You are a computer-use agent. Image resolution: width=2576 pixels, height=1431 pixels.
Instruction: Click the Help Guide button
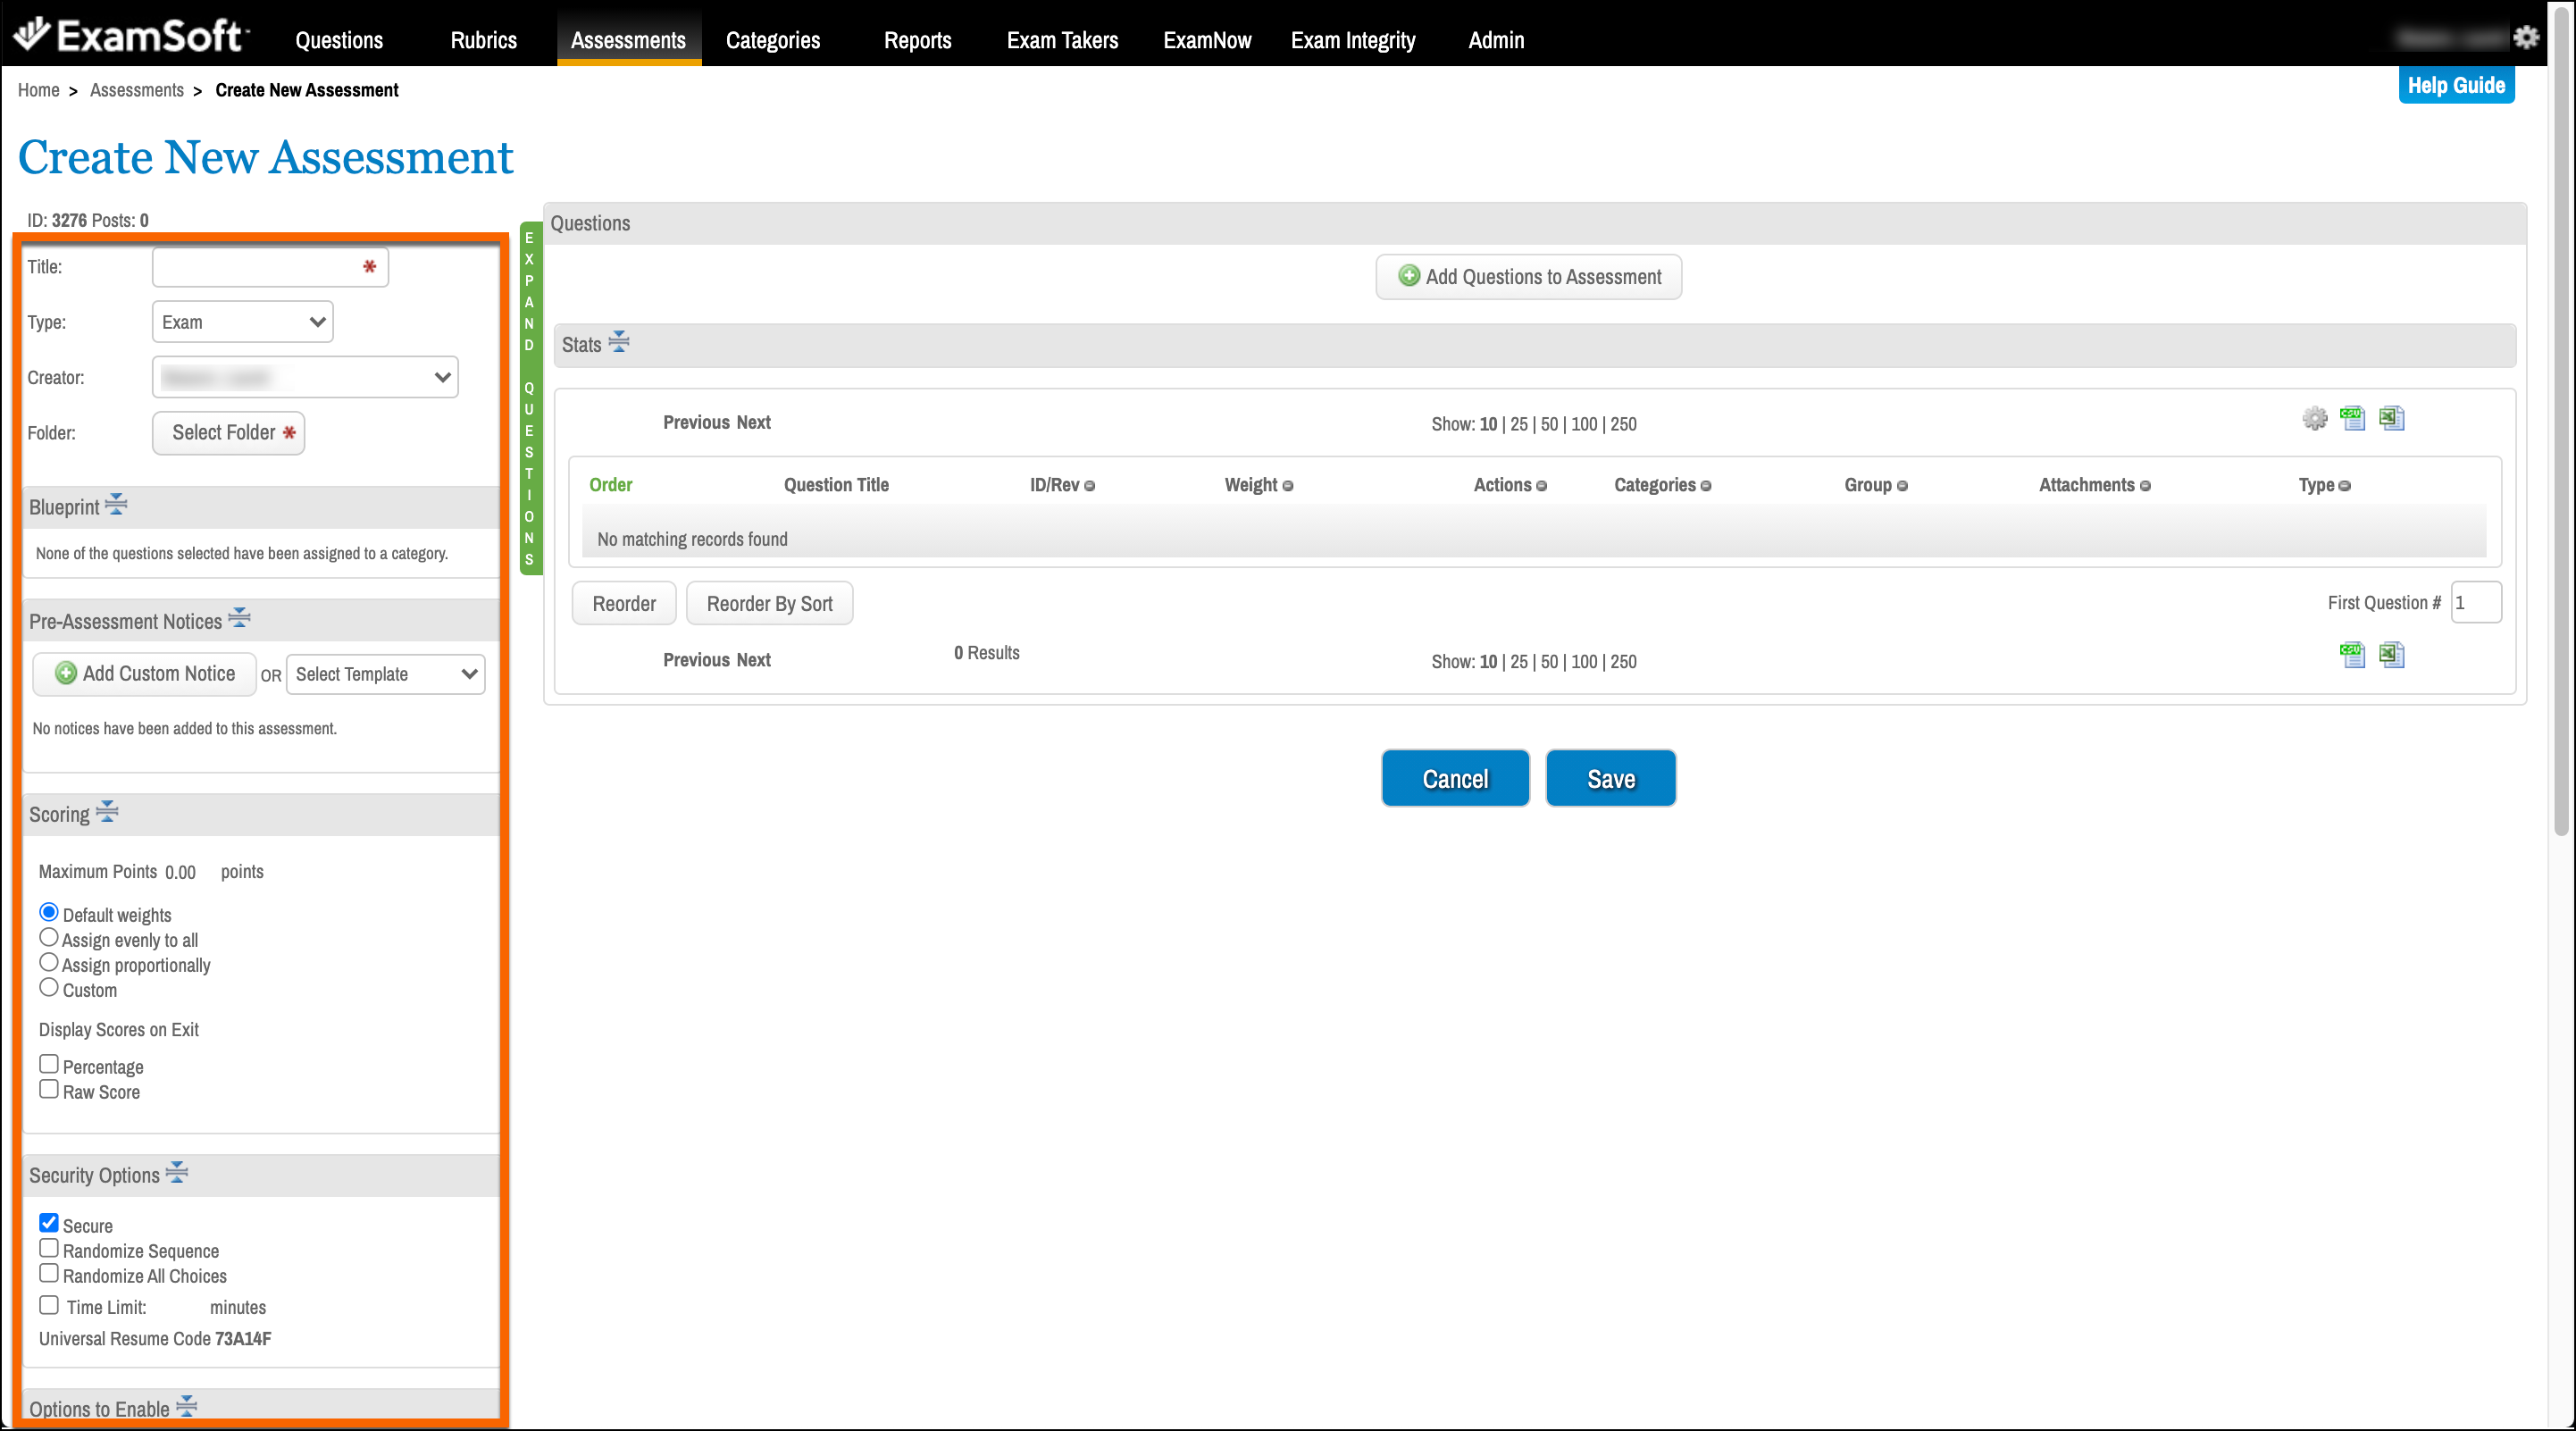2455,85
